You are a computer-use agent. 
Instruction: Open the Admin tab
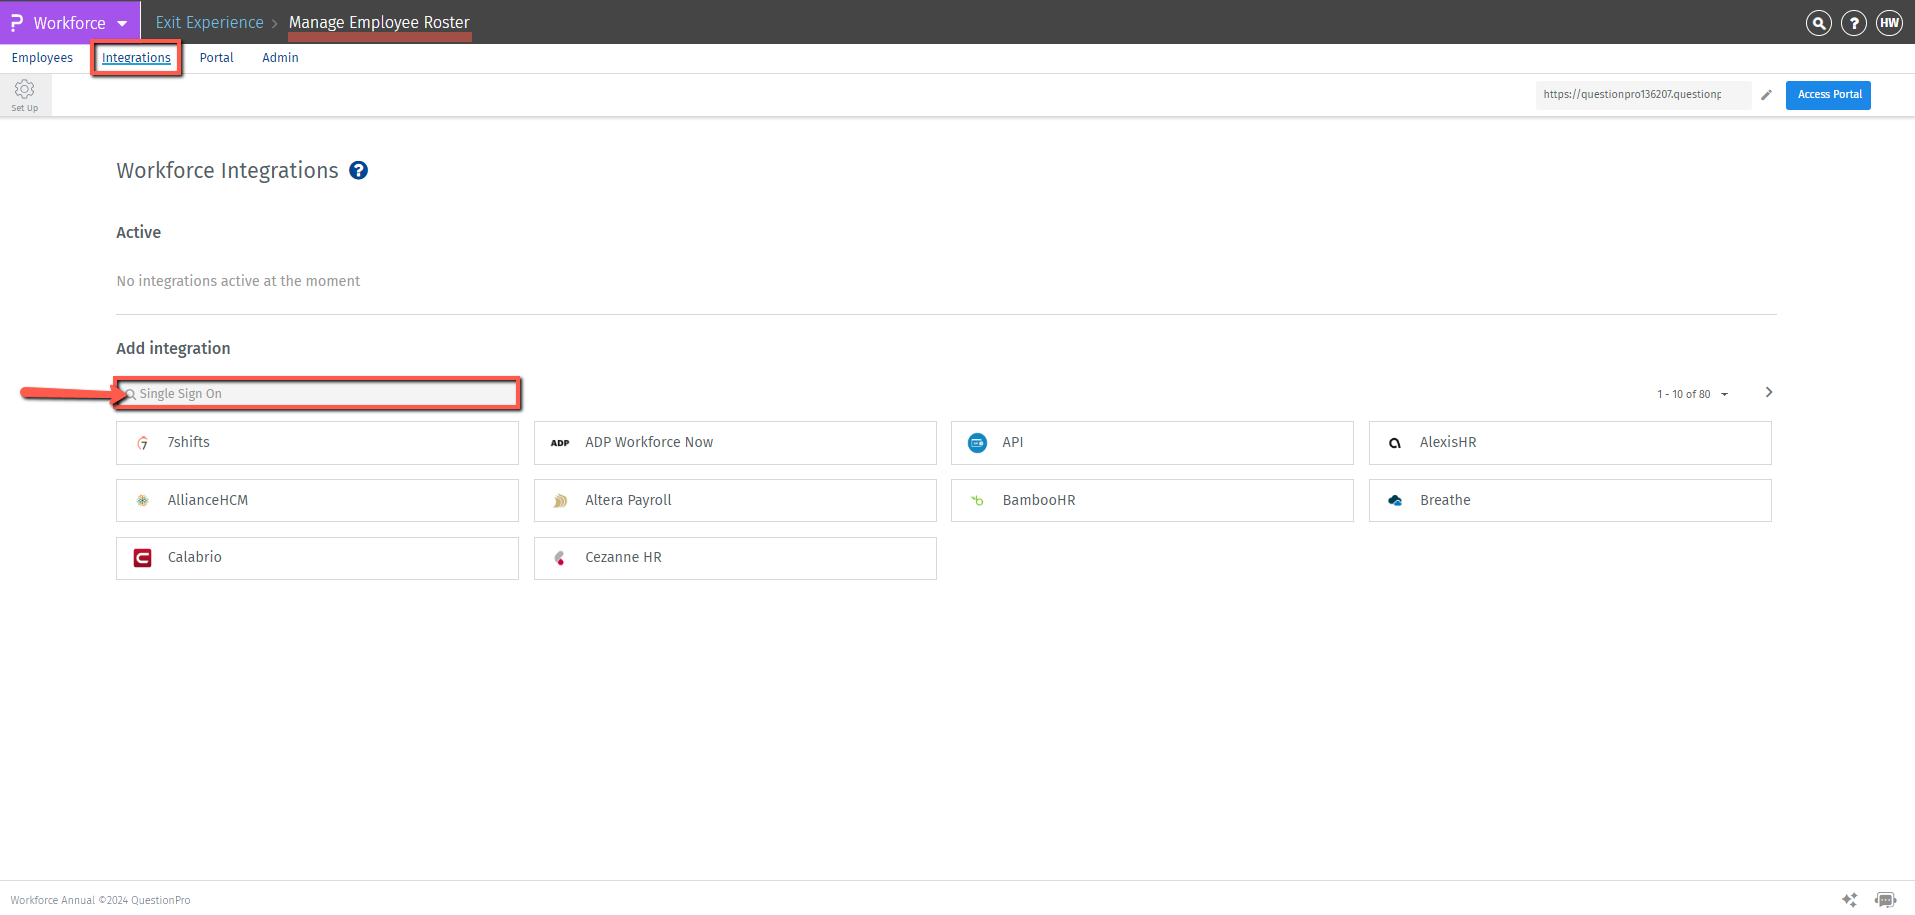click(x=280, y=58)
